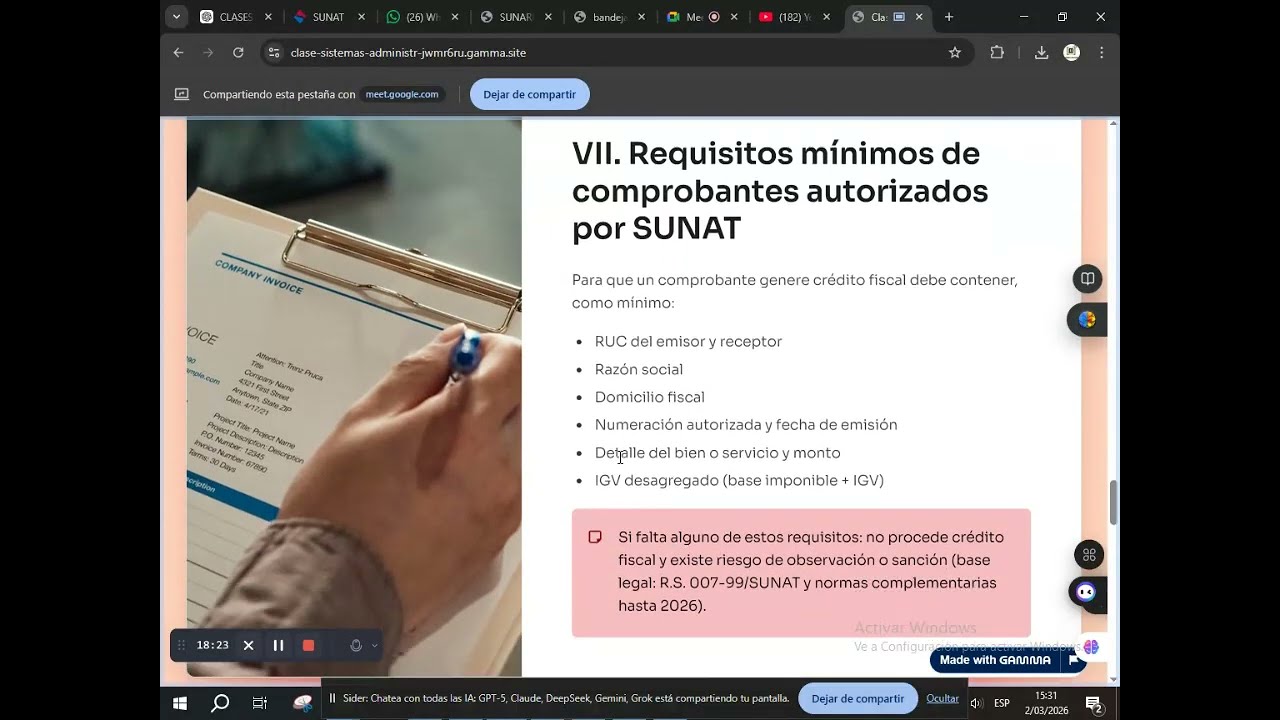Open the Chrome profile avatar
The height and width of the screenshot is (720, 1280).
[x=1071, y=53]
